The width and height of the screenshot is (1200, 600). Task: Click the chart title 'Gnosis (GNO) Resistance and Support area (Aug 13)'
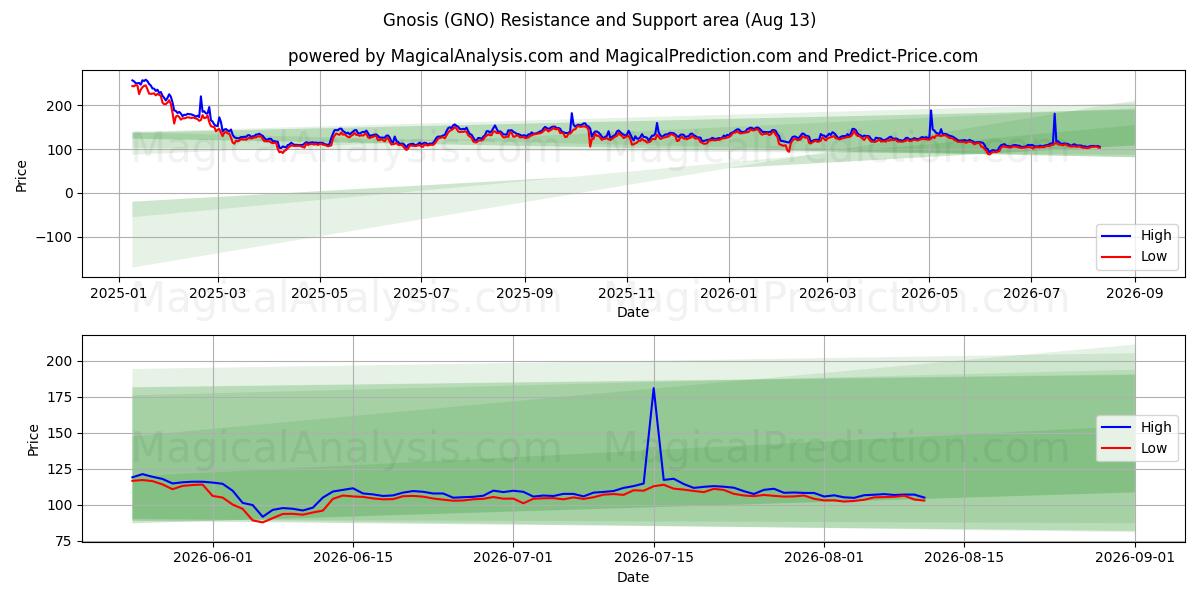599,20
